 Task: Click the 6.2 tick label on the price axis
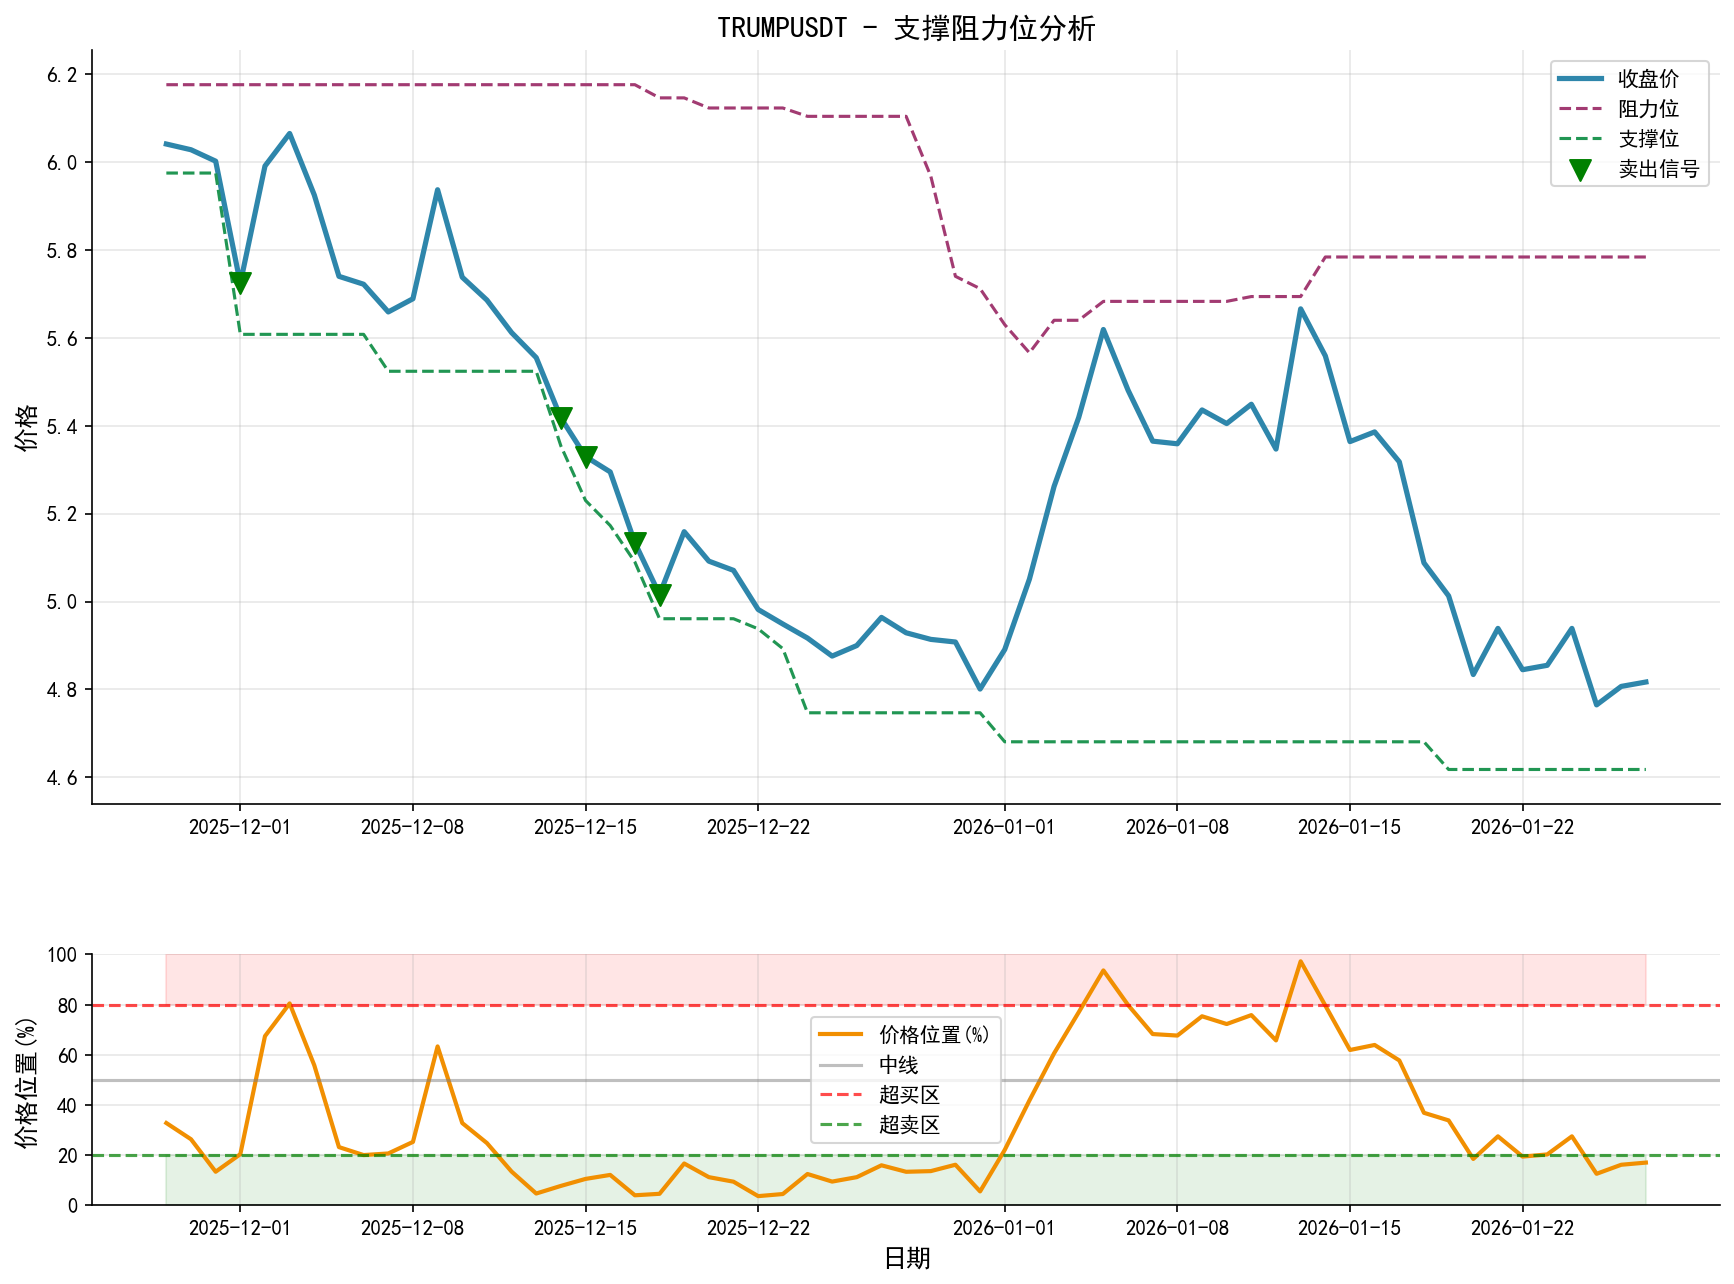pyautogui.click(x=61, y=75)
